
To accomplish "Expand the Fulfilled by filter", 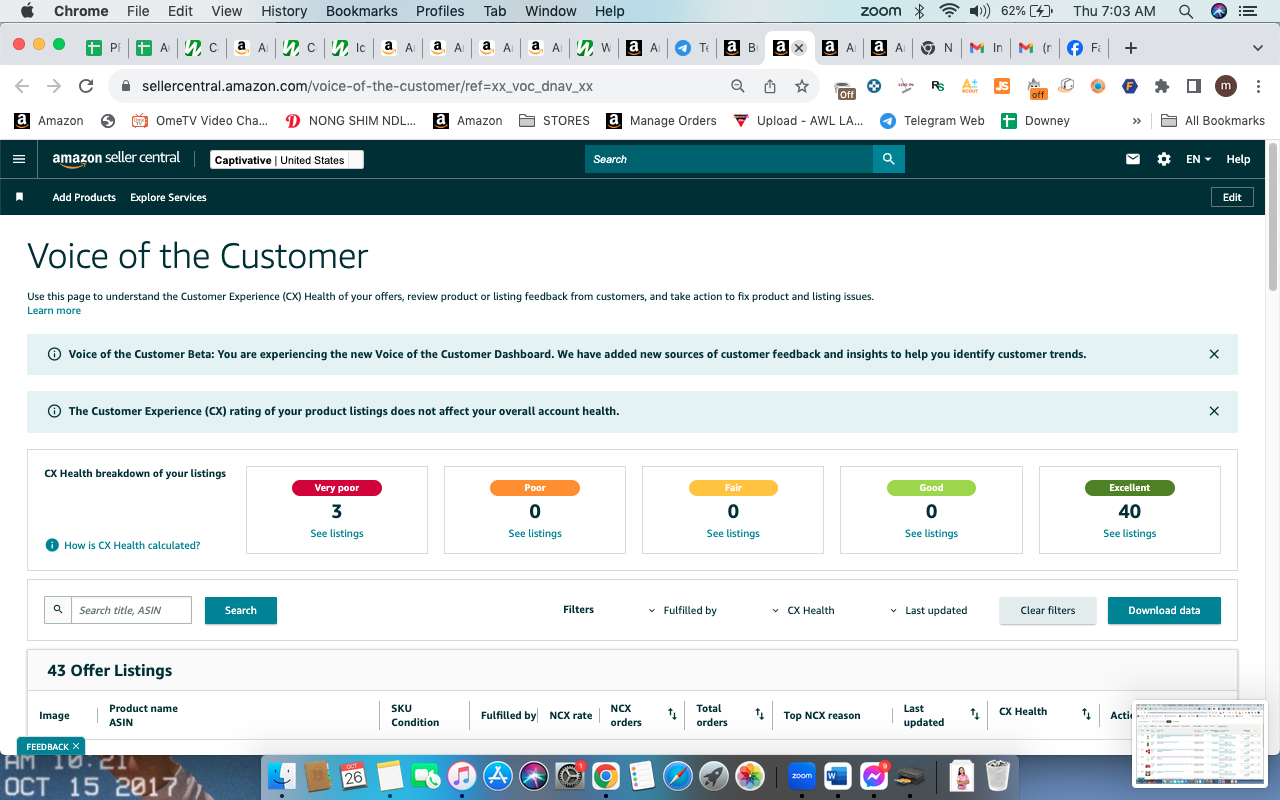I will (683, 610).
